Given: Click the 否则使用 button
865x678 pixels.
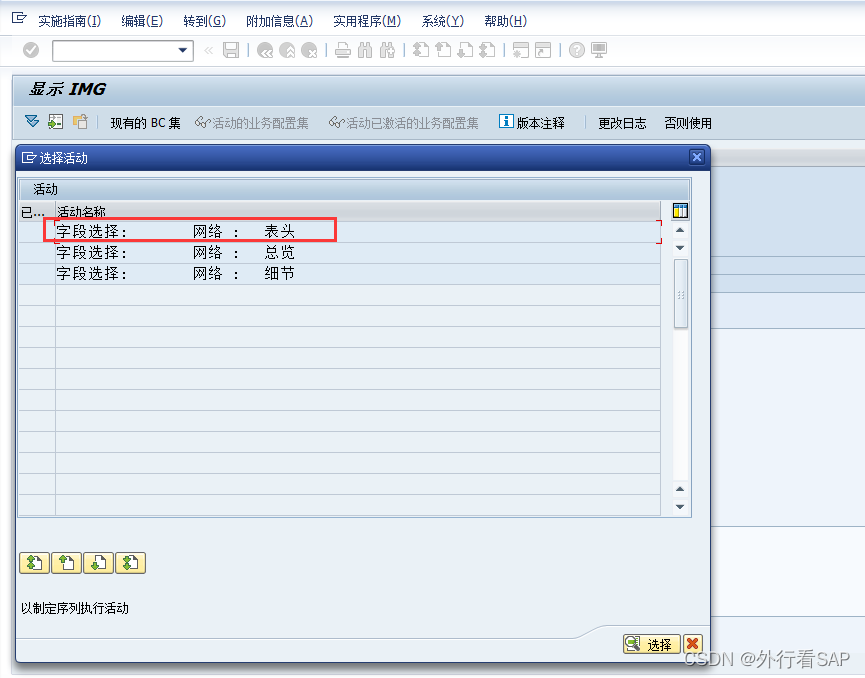Looking at the screenshot, I should [x=688, y=123].
